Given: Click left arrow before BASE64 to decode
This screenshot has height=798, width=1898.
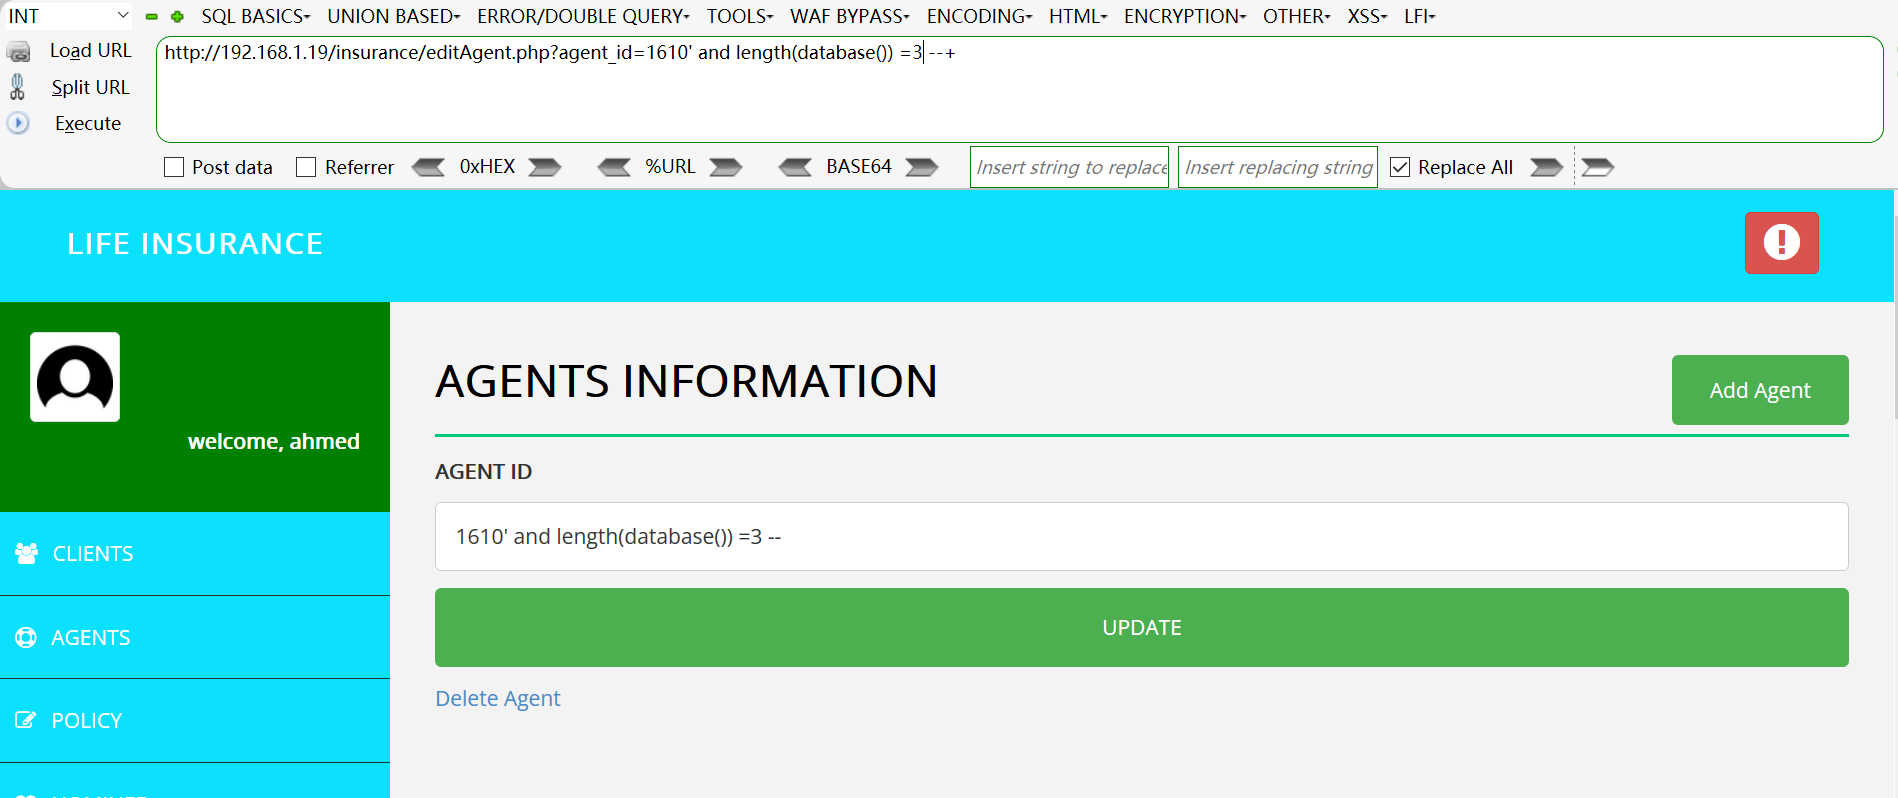Looking at the screenshot, I should pyautogui.click(x=796, y=167).
